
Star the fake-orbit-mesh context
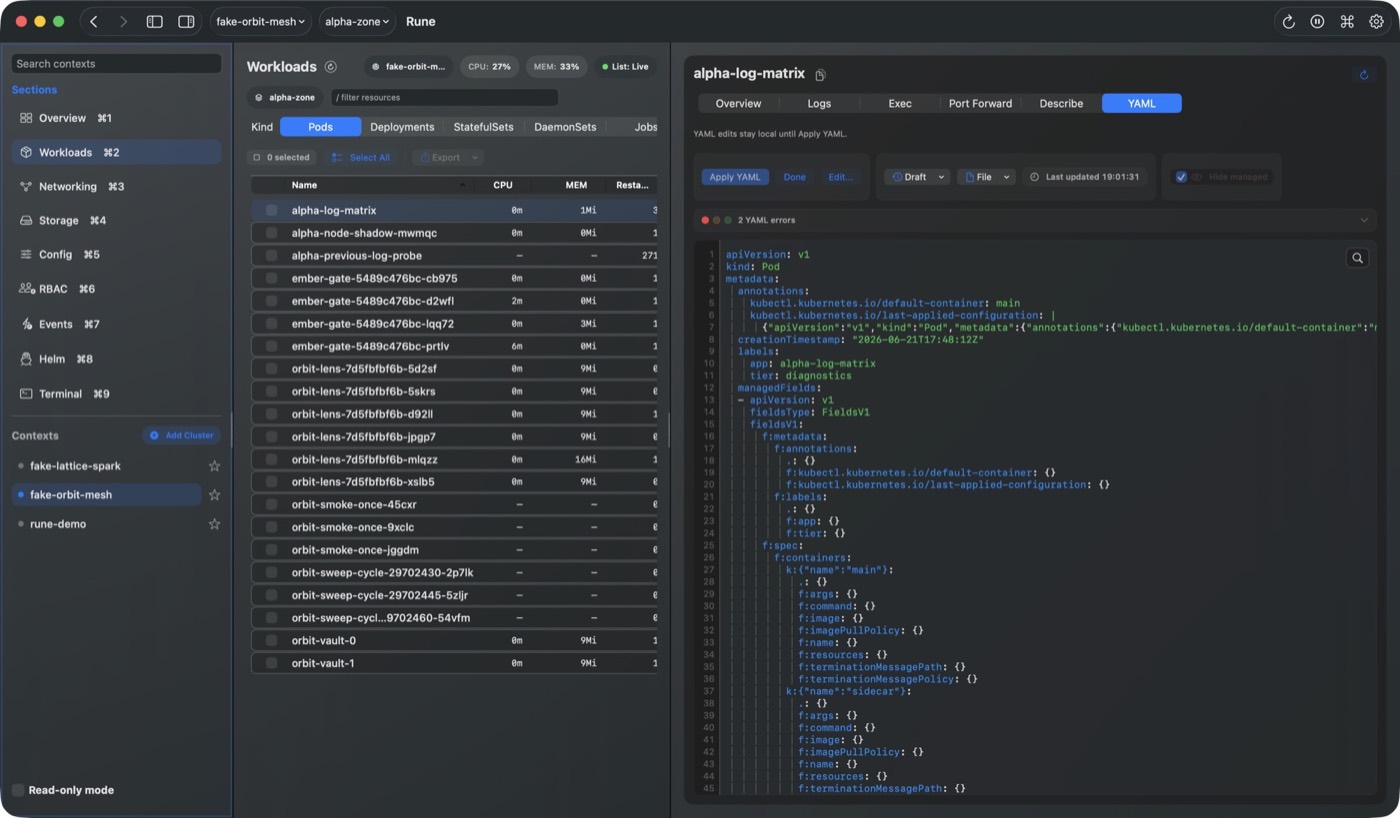(214, 495)
